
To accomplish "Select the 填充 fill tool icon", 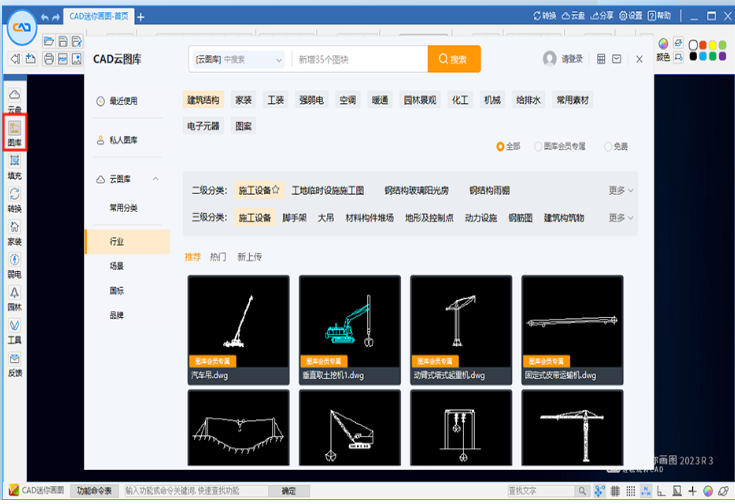I will tap(14, 165).
